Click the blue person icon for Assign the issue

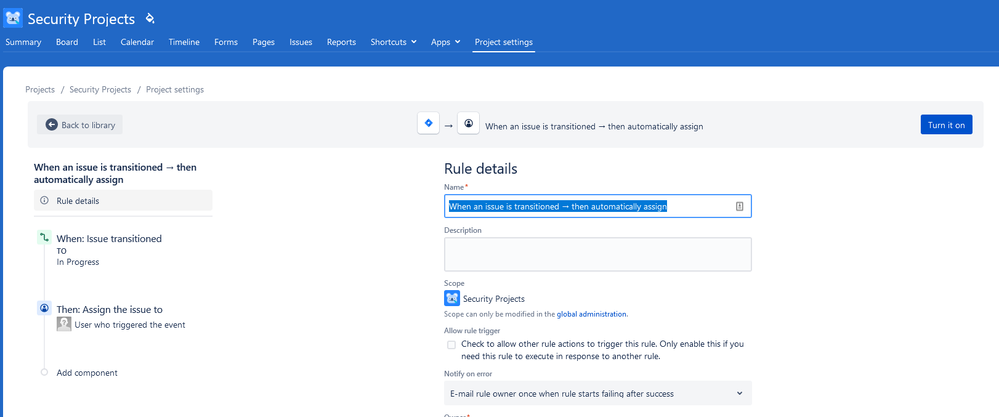click(44, 308)
